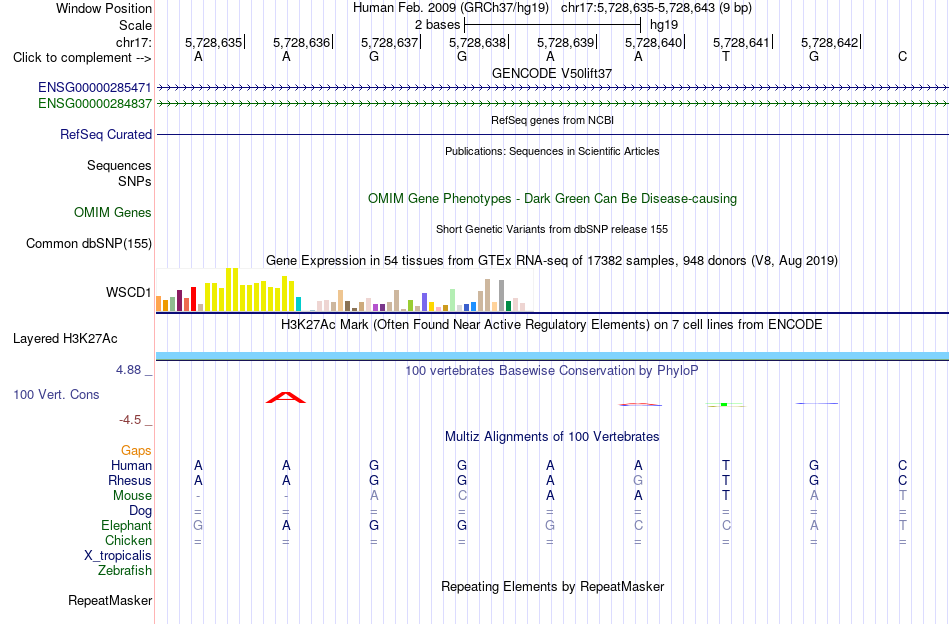Open the RefSeq Curated track label
Viewport: 950px width, 624px height.
pyautogui.click(x=106, y=134)
